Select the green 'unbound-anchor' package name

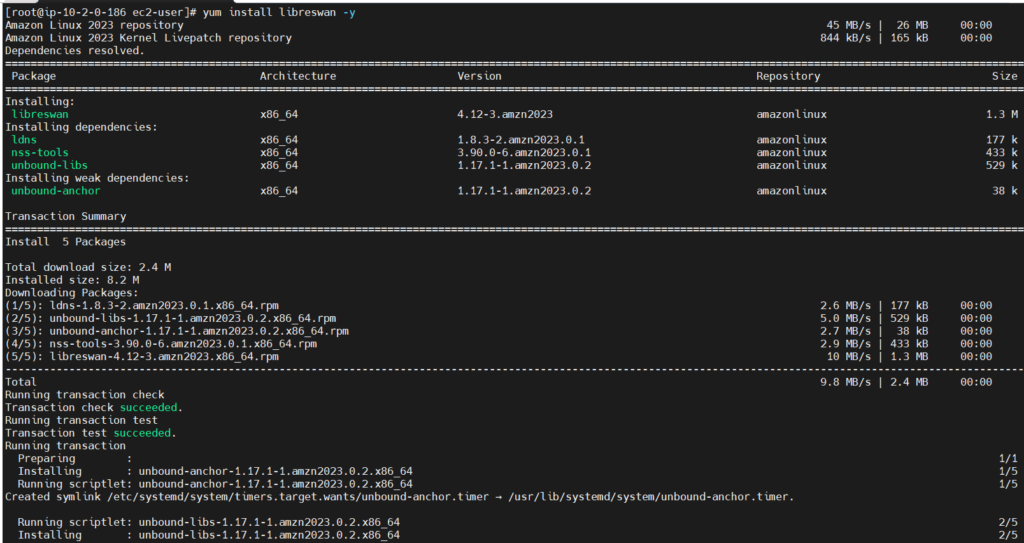(x=56, y=191)
